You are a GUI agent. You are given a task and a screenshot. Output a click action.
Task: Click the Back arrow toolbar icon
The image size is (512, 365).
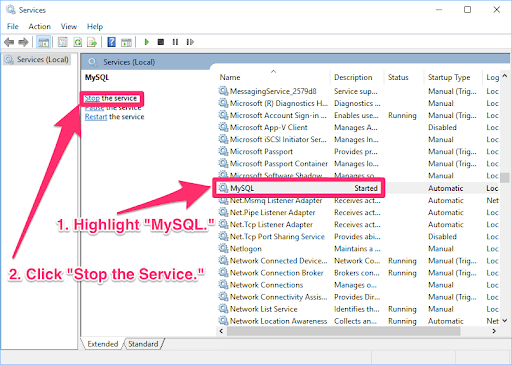[9, 42]
